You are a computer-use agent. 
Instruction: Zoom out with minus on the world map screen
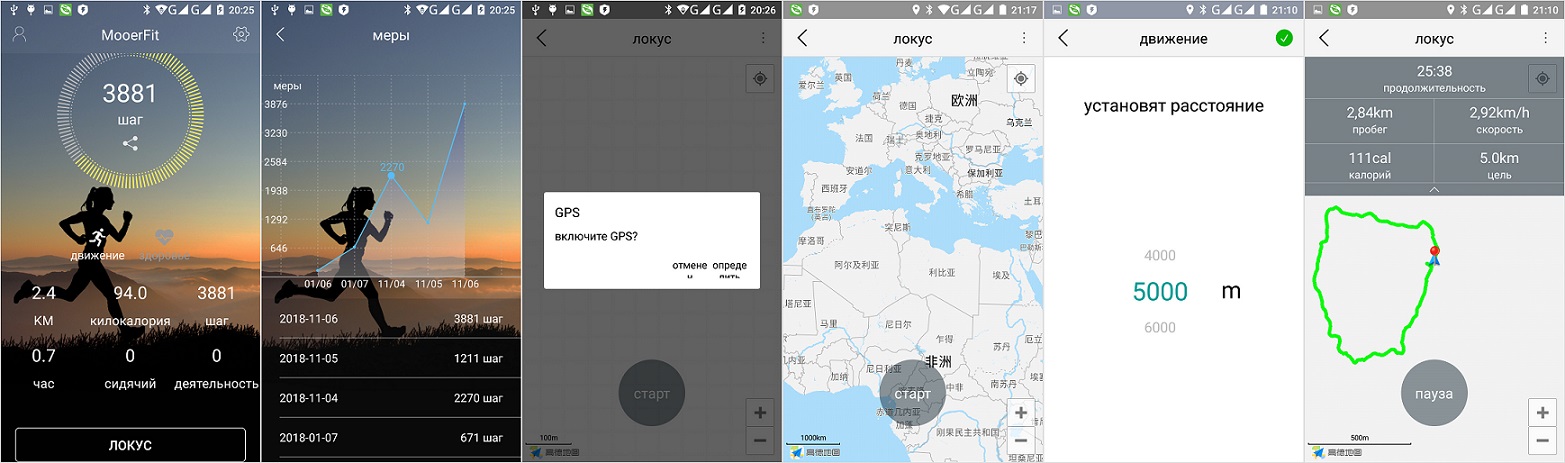point(1021,441)
